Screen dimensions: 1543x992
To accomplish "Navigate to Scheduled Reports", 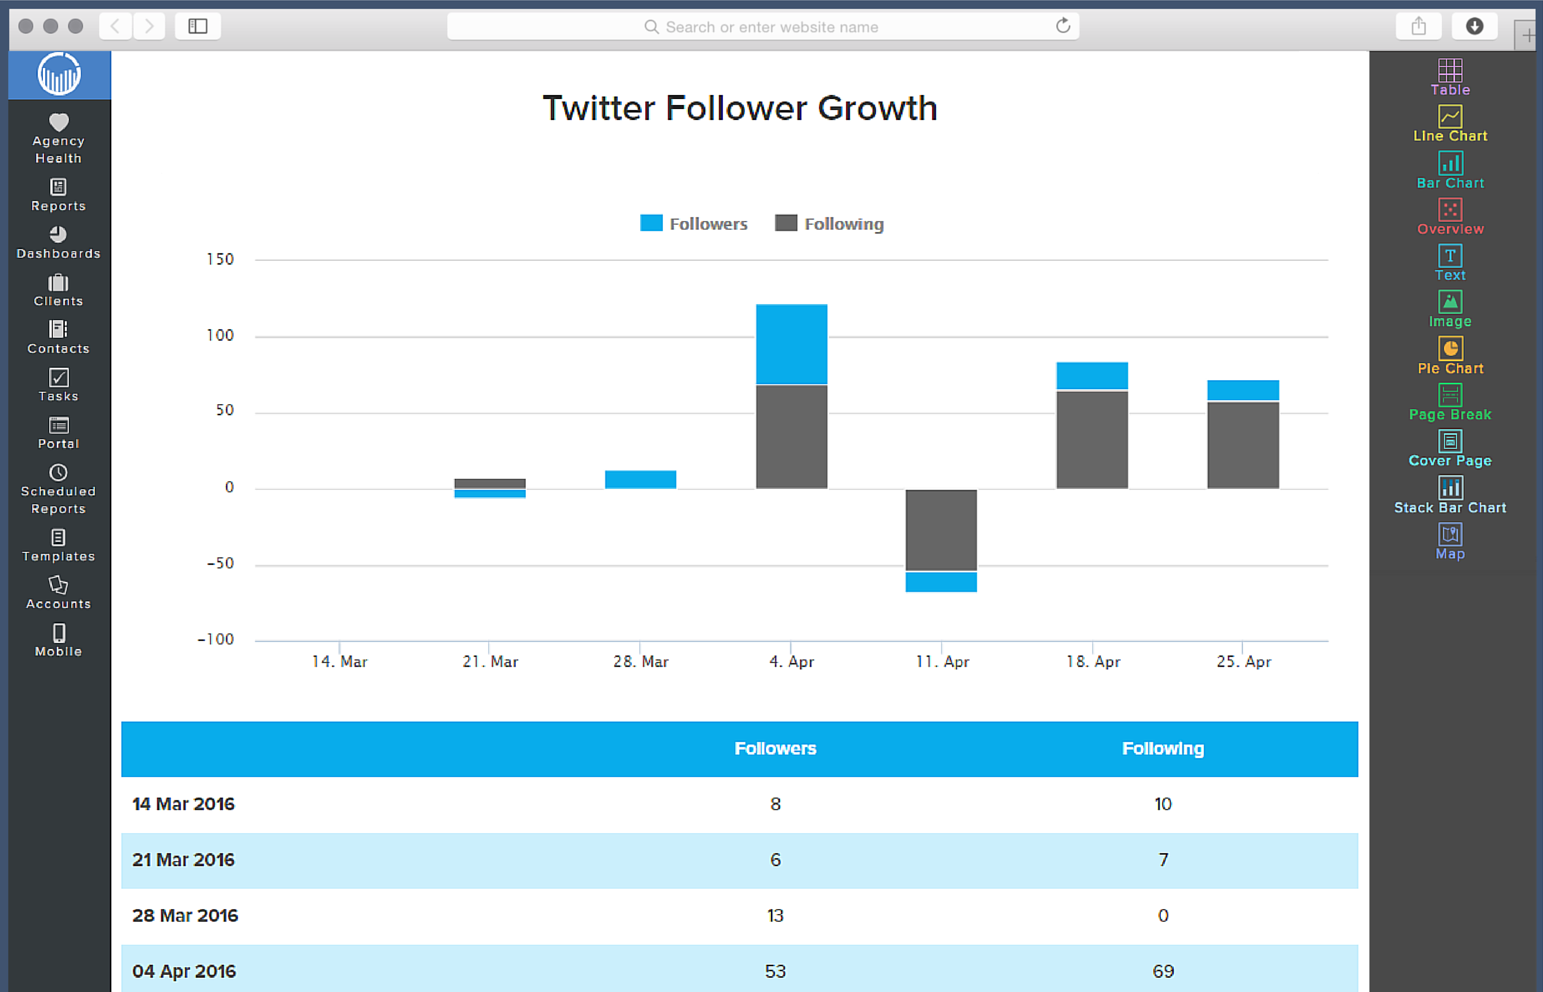I will click(58, 489).
